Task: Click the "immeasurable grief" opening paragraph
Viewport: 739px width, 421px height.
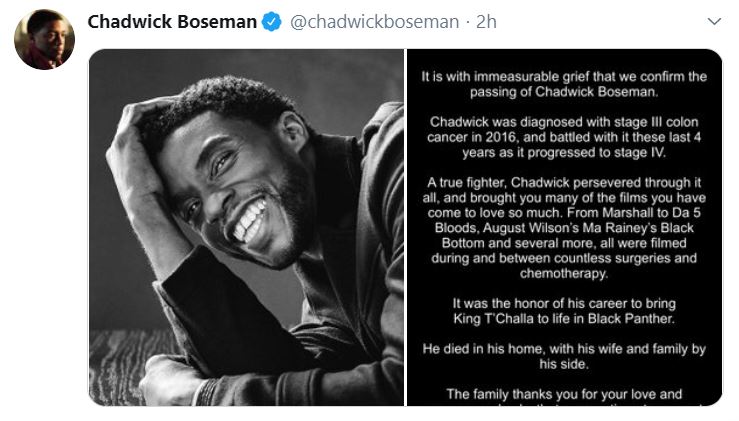Action: click(564, 84)
